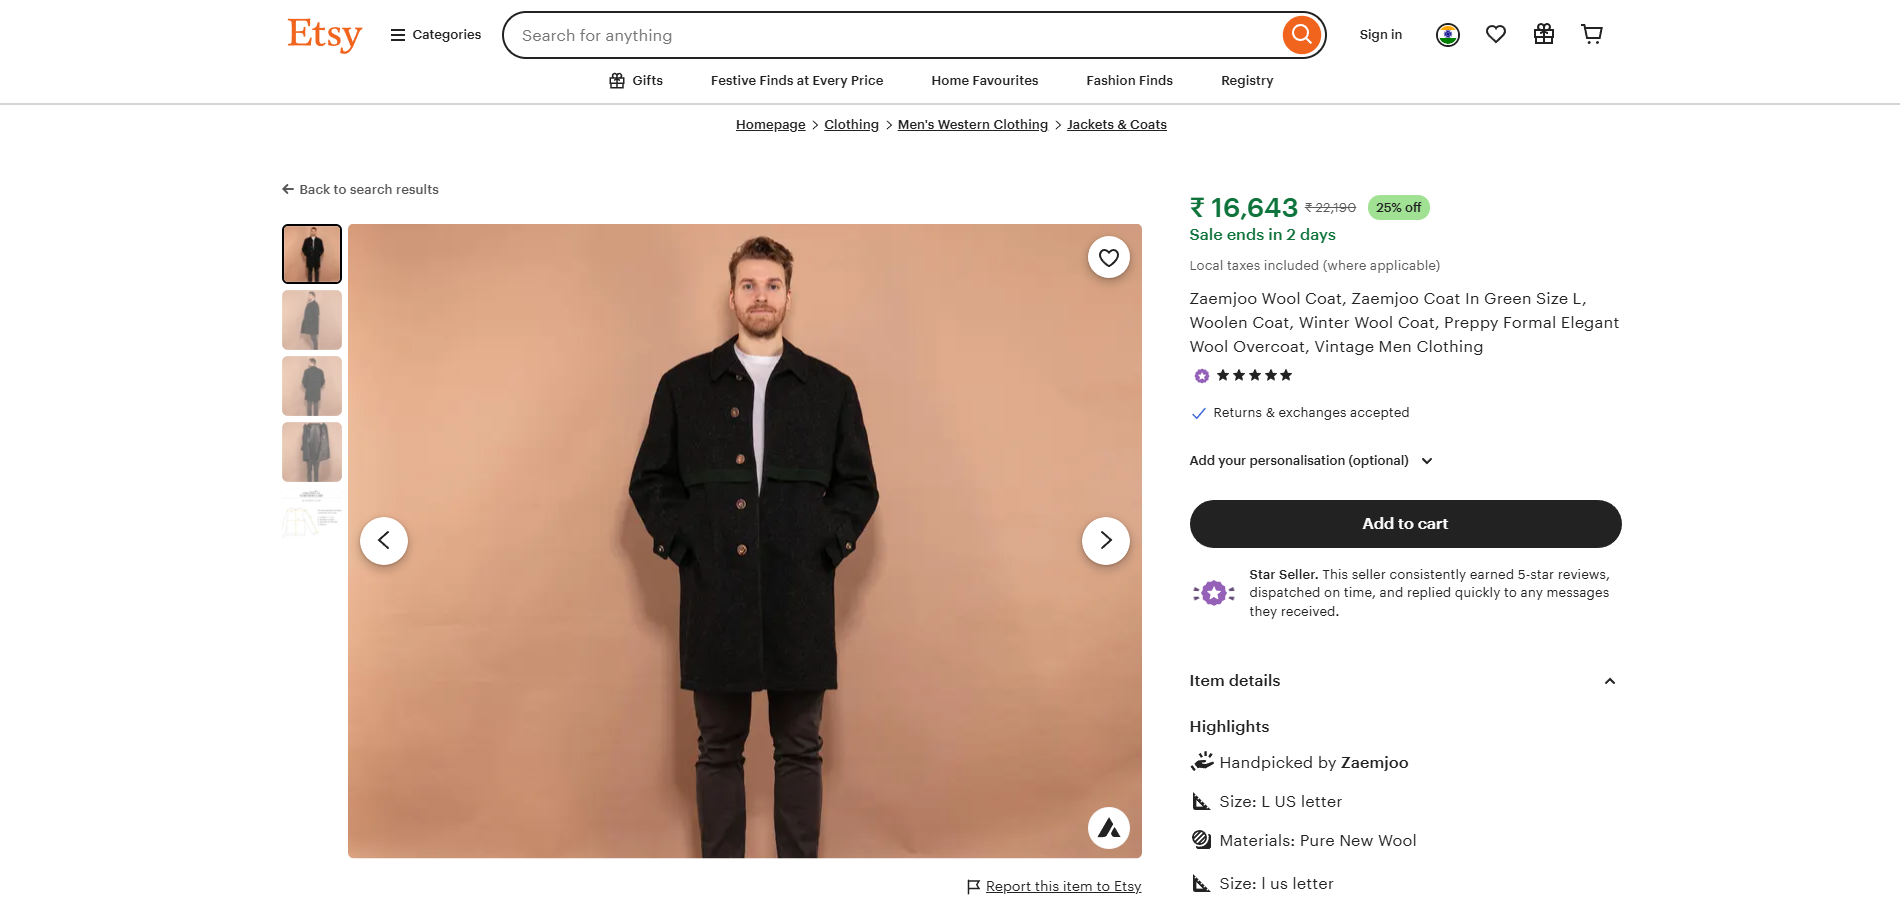Go to Home Favourites

point(984,81)
